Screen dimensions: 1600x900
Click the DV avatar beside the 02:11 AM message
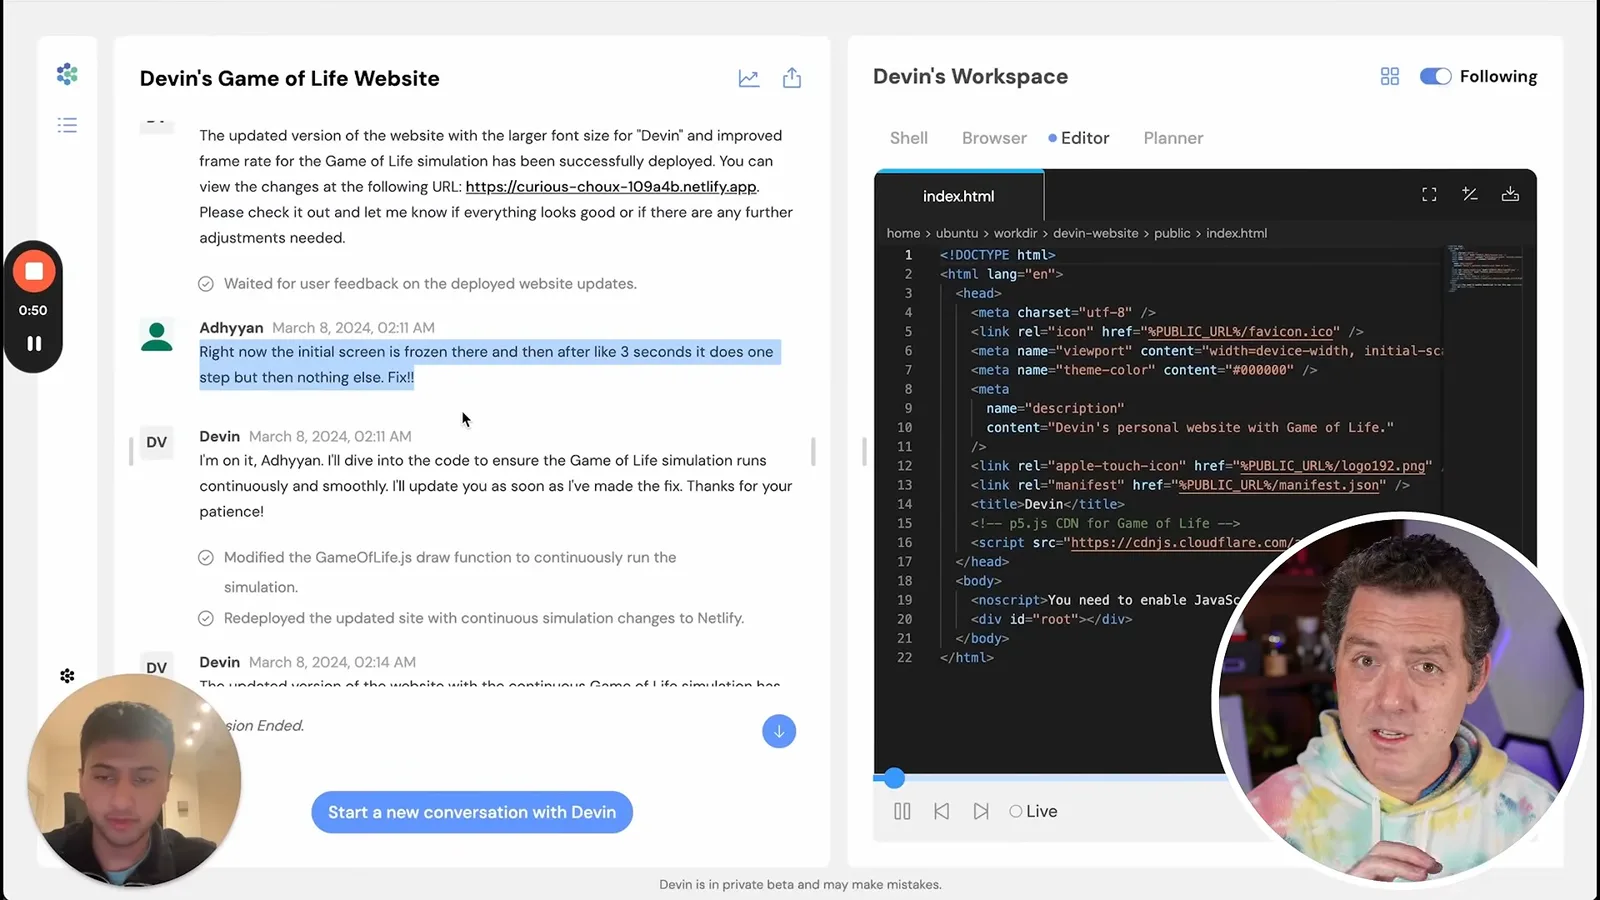(x=157, y=442)
